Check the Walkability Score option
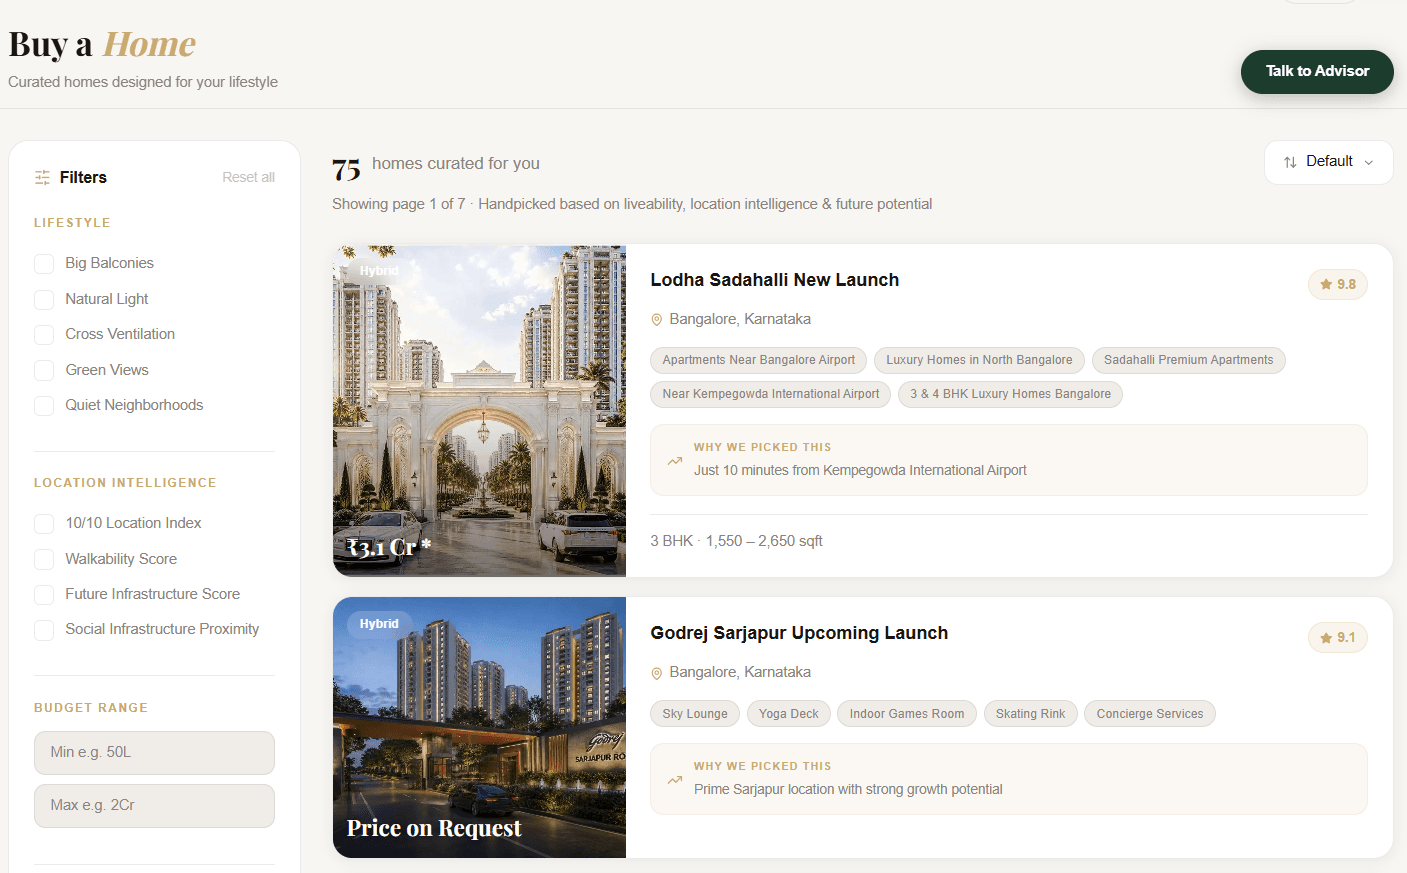The image size is (1407, 873). 44,560
